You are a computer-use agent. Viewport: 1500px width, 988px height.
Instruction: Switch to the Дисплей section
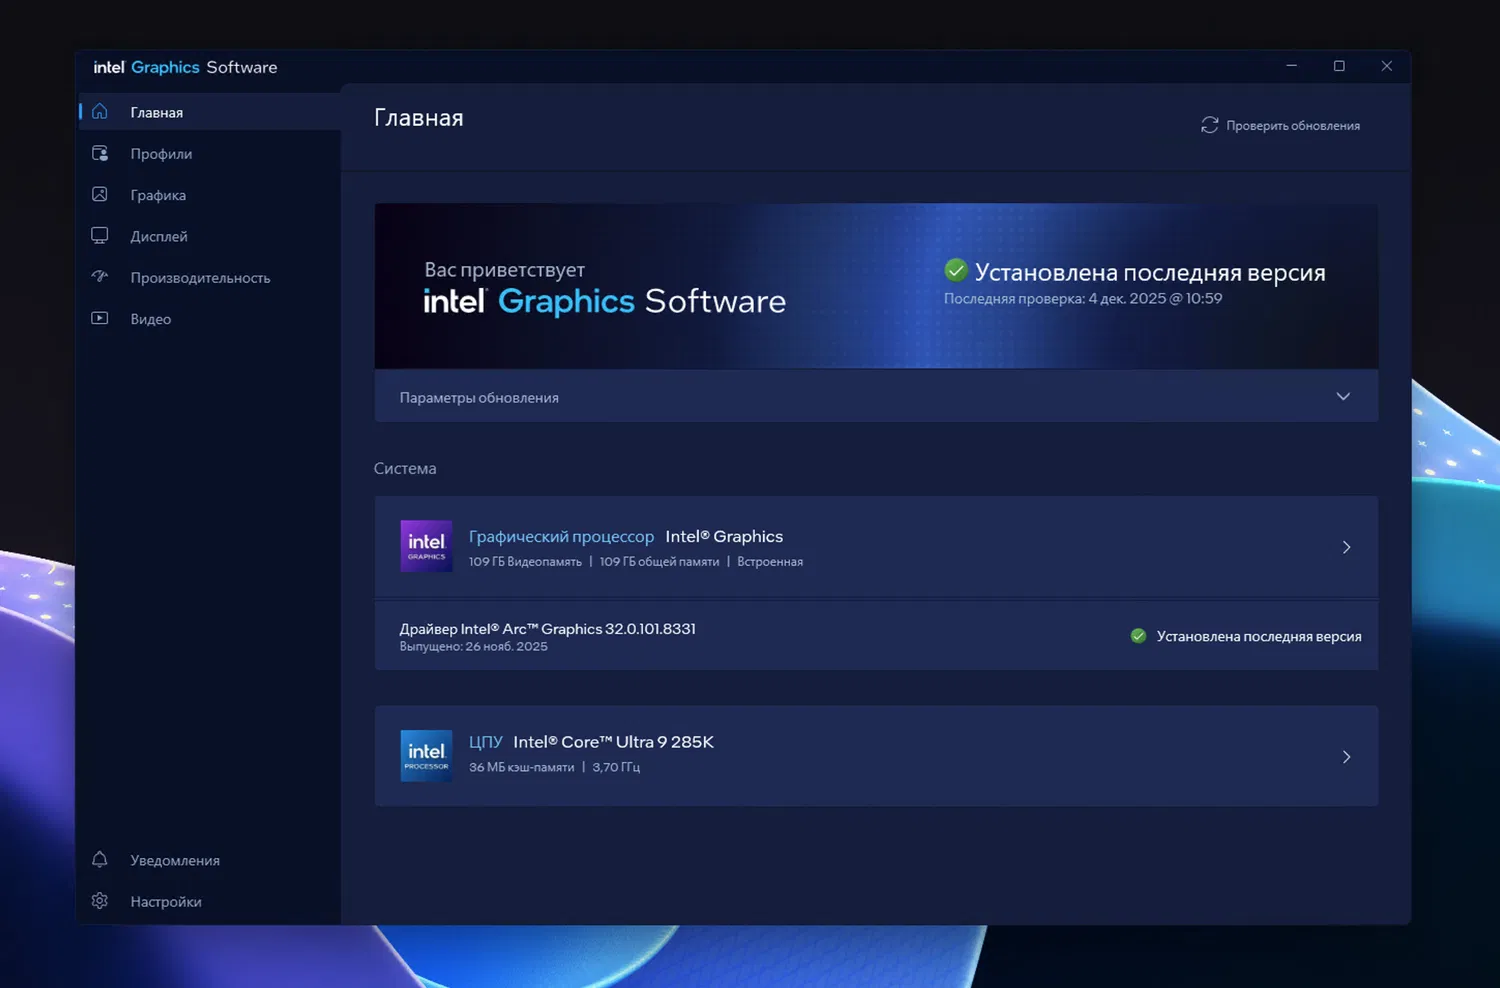pos(210,236)
